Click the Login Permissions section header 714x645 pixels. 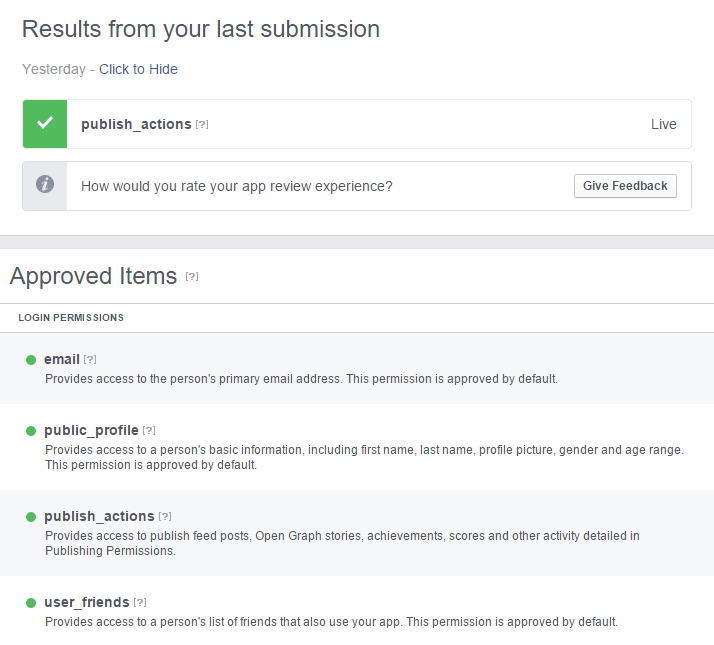pyautogui.click(x=71, y=318)
